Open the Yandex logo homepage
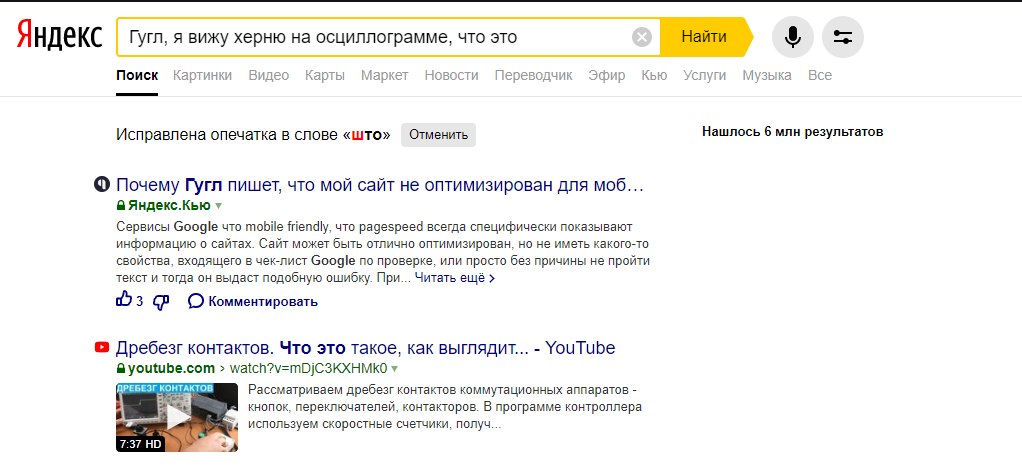The image size is (1022, 471). click(59, 36)
